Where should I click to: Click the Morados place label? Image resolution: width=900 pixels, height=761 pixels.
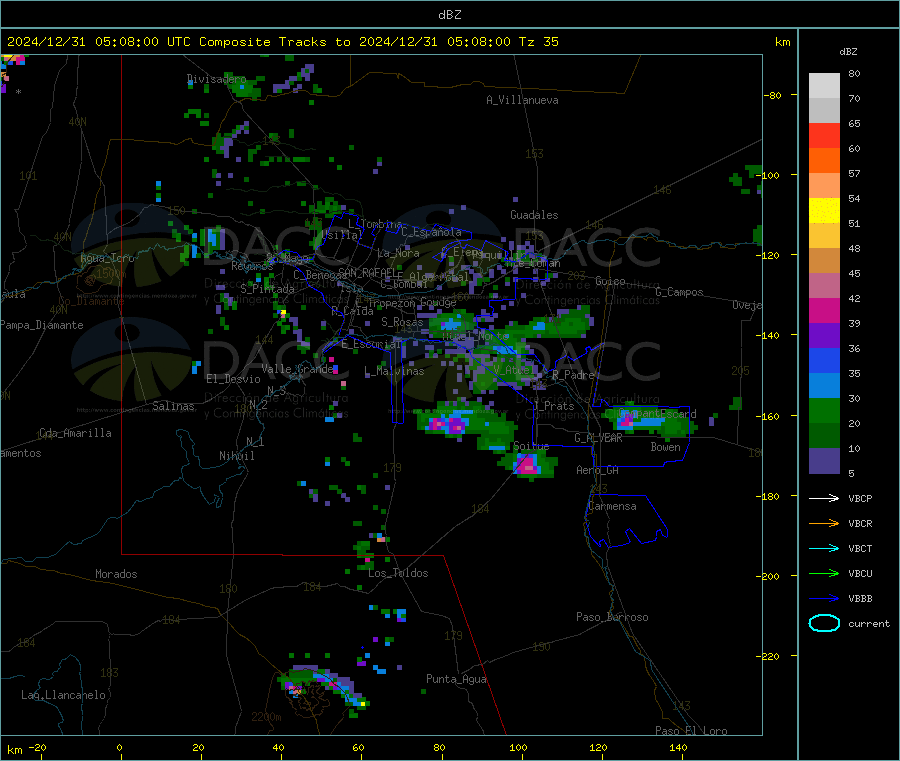116,574
